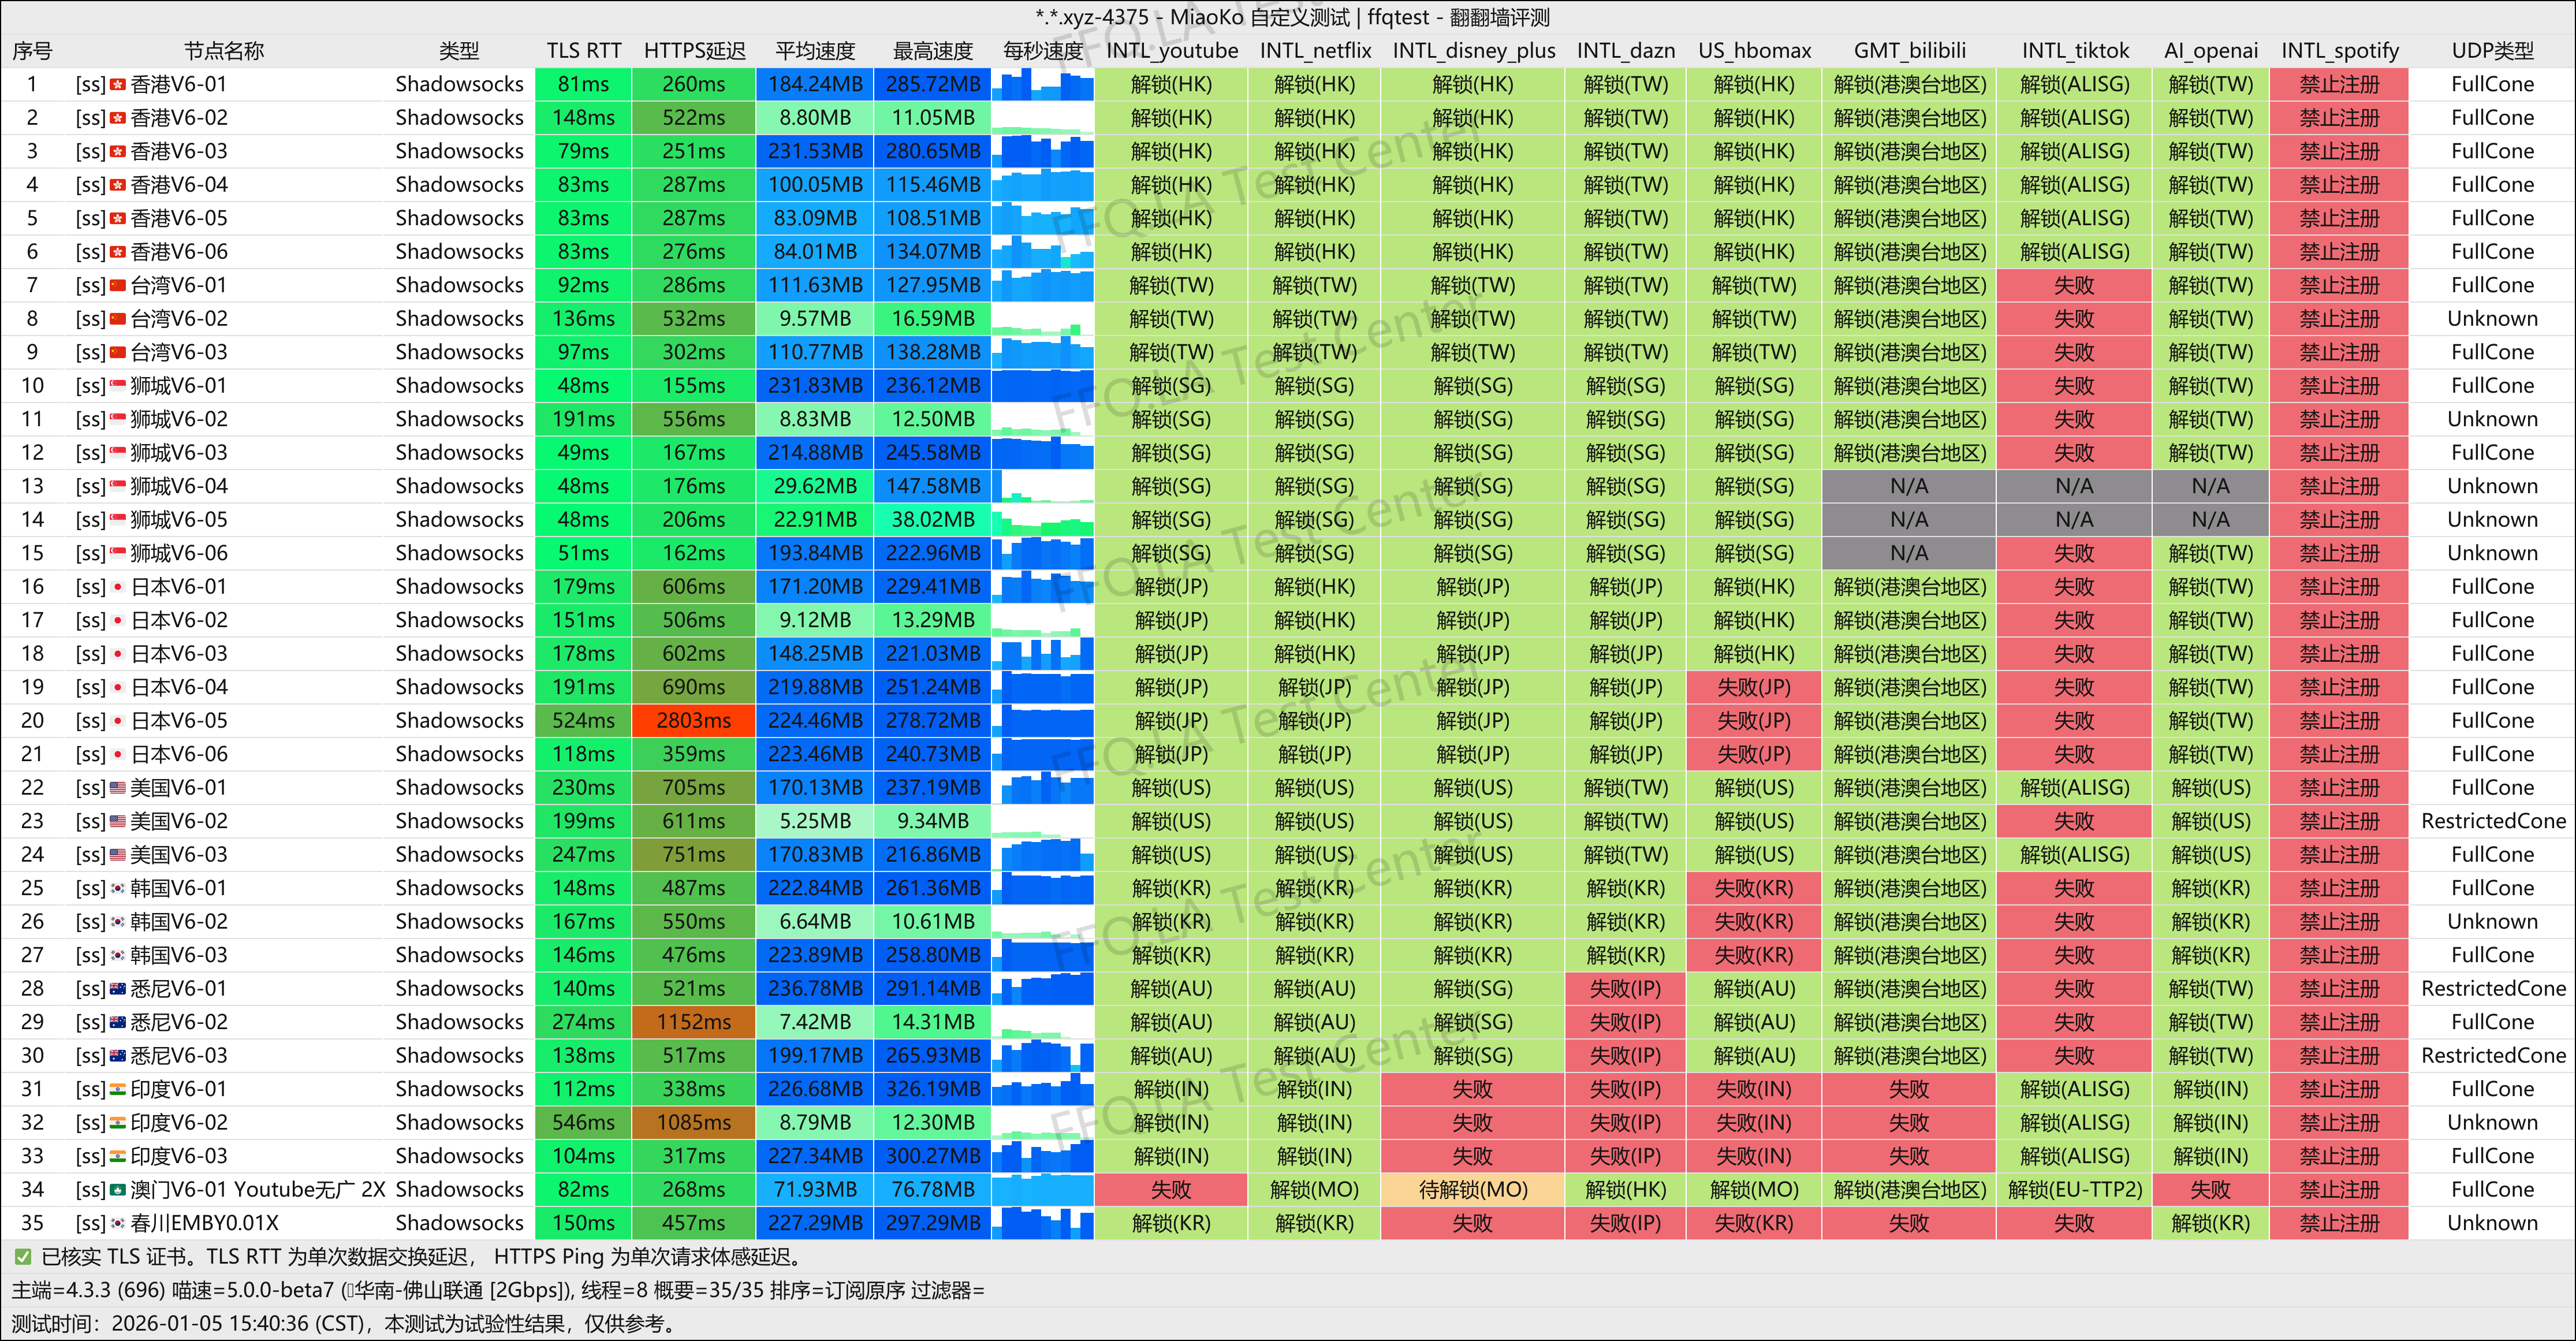
Task: Click the Japan flag next to 日本V6-05
Action: pyautogui.click(x=118, y=721)
